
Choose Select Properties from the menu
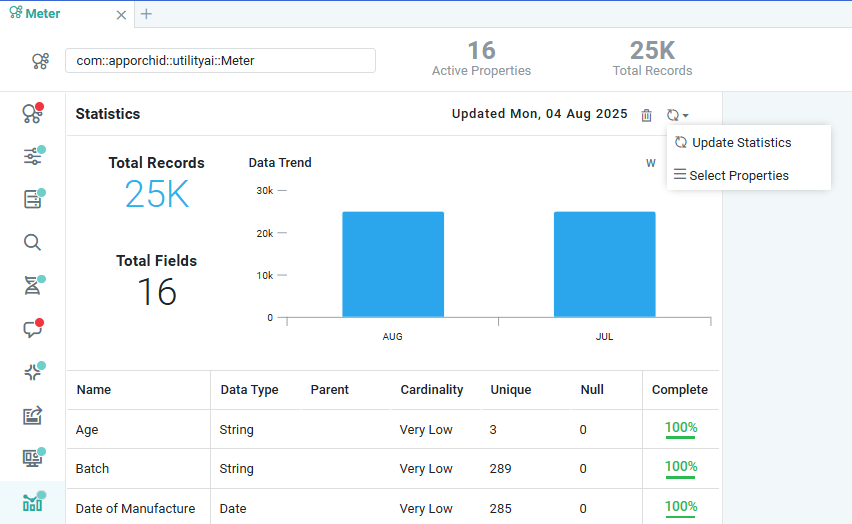[x=738, y=176]
